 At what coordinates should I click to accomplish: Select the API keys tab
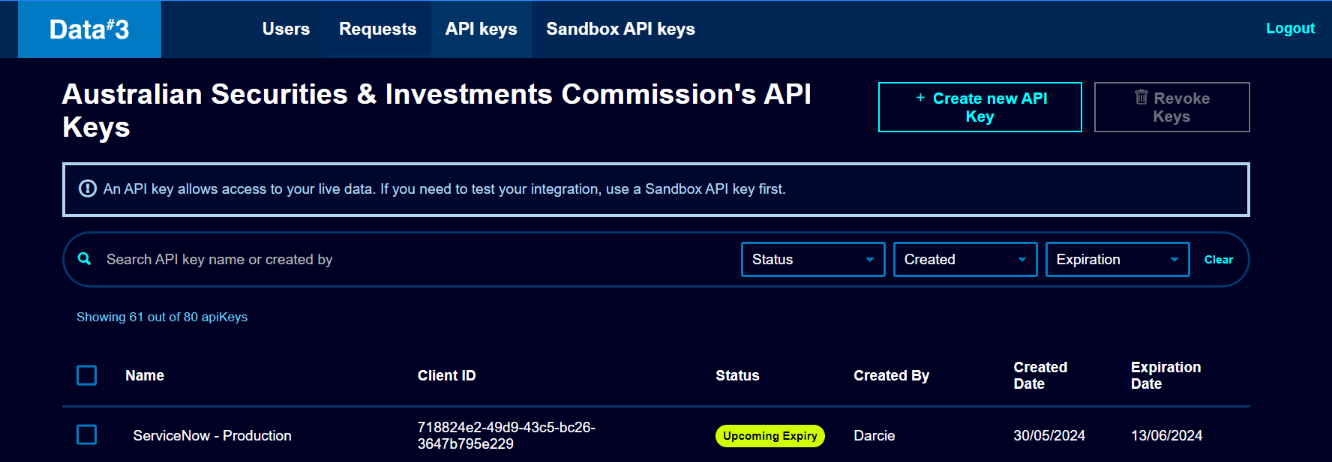(x=481, y=29)
